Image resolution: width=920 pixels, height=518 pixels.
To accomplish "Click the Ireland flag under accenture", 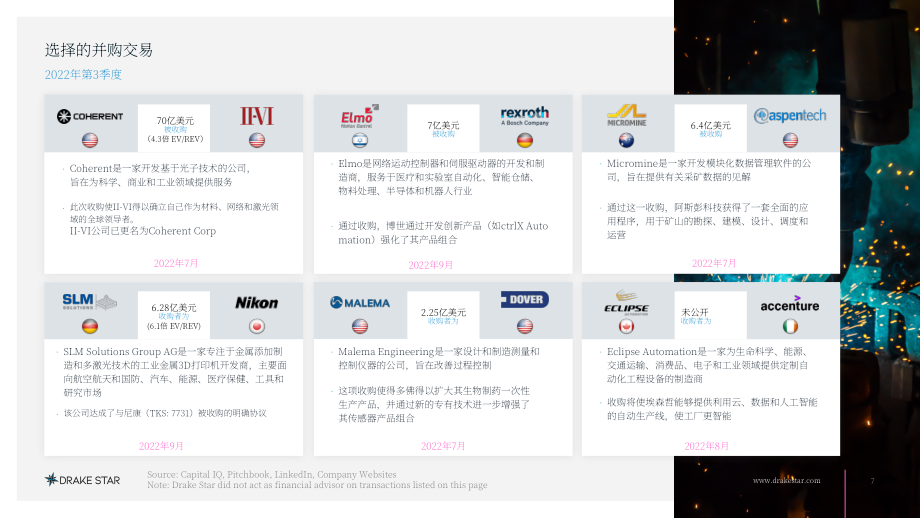I will tap(790, 326).
